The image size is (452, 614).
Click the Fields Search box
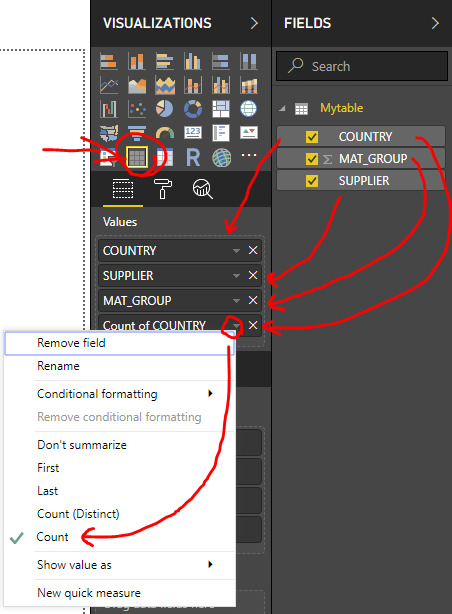[362, 66]
